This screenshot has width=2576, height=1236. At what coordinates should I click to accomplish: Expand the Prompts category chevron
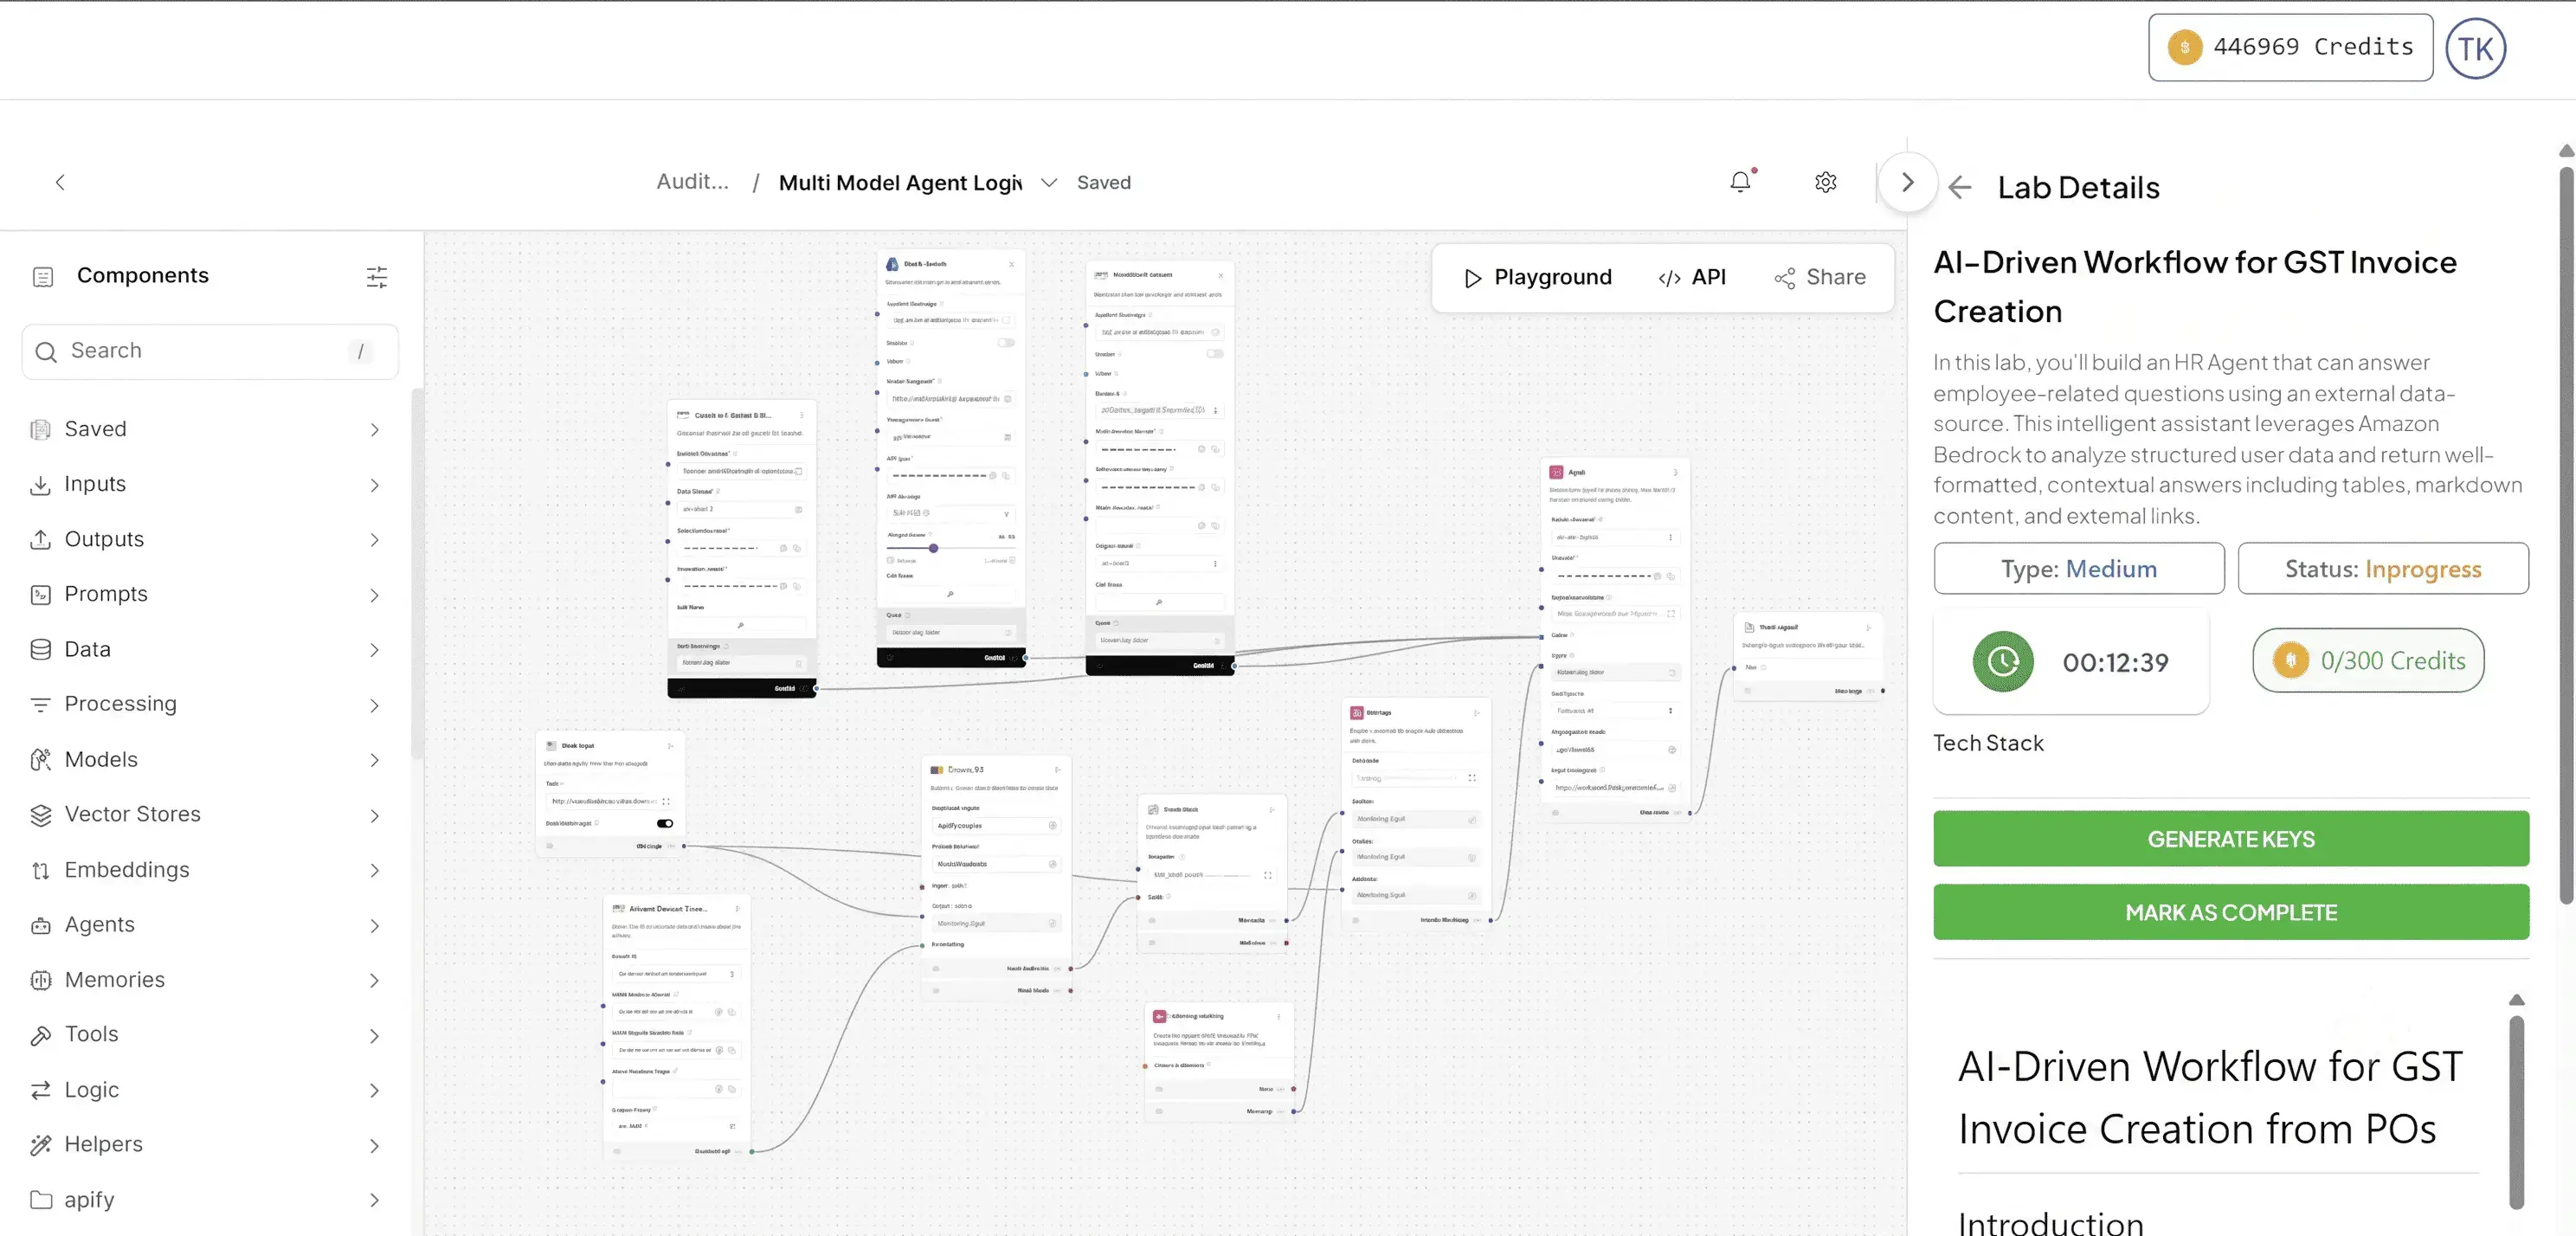(374, 595)
